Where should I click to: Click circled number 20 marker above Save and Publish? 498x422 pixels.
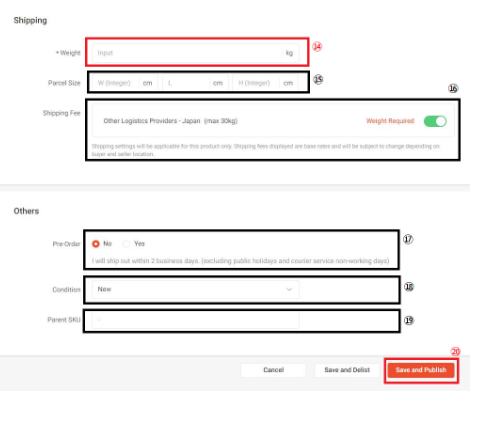click(x=455, y=352)
